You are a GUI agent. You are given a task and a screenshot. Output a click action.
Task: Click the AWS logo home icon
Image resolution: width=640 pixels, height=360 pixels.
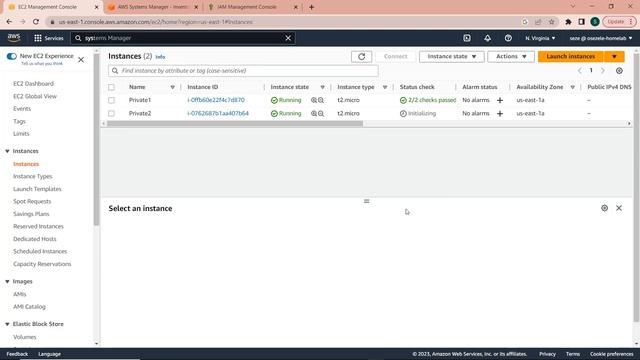coord(14,38)
